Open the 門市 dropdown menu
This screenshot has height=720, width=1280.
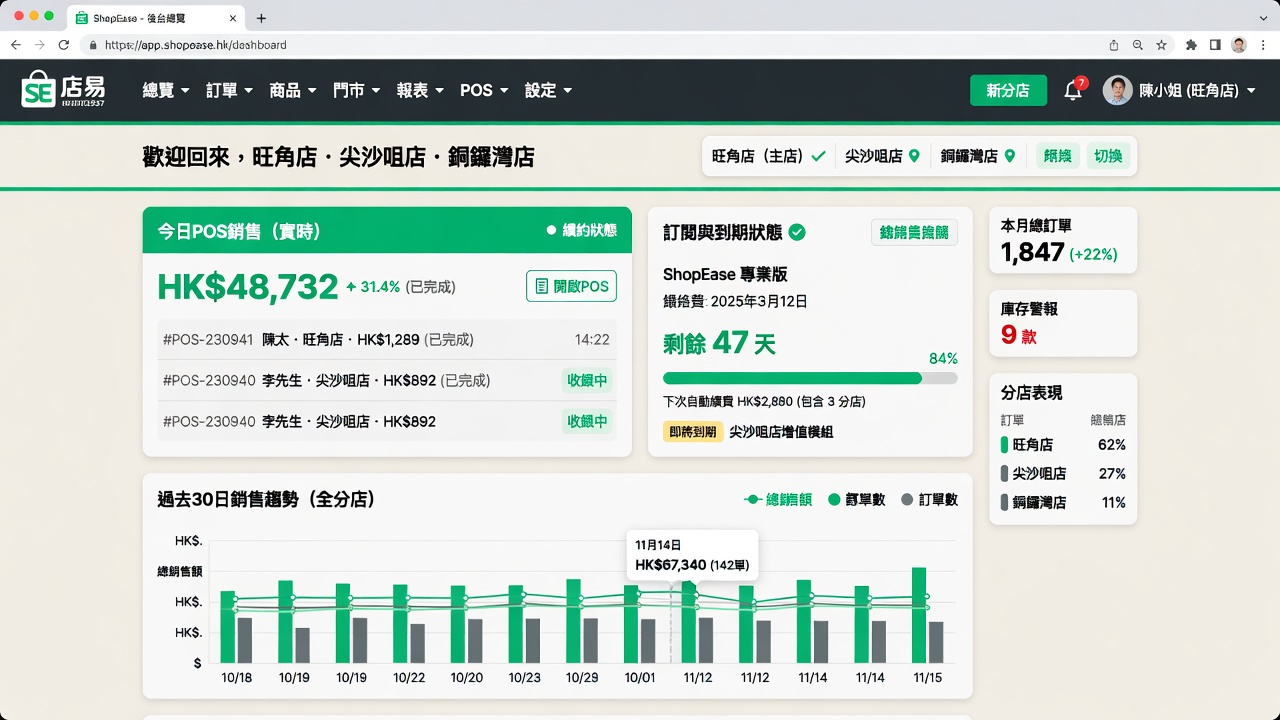357,90
